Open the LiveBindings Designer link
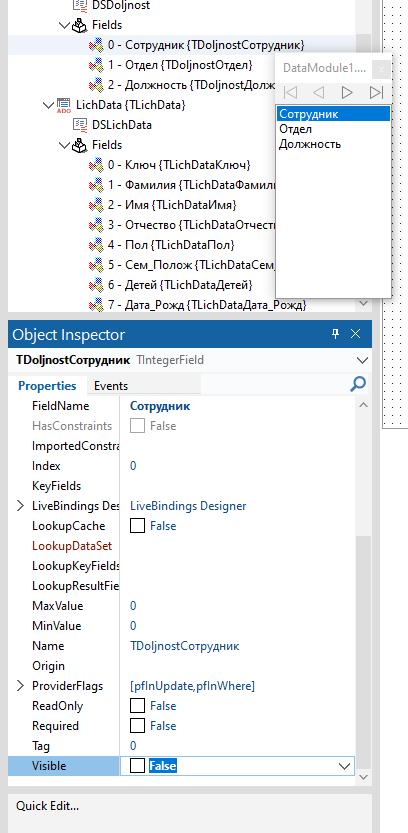 coord(188,506)
